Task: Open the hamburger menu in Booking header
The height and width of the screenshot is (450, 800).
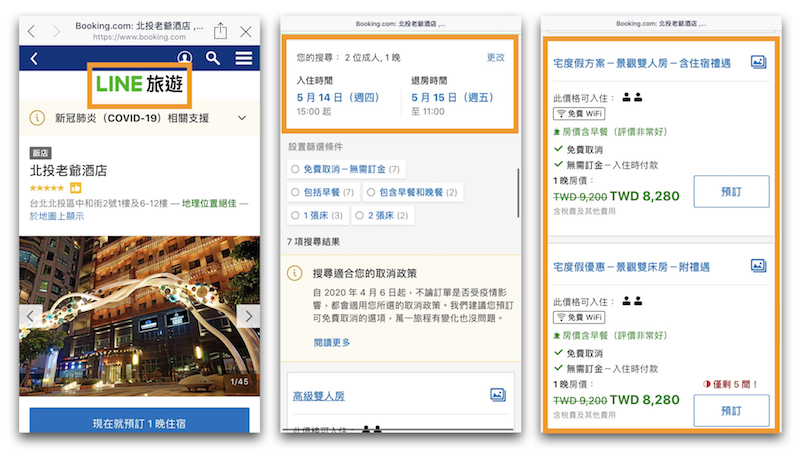Action: point(243,59)
